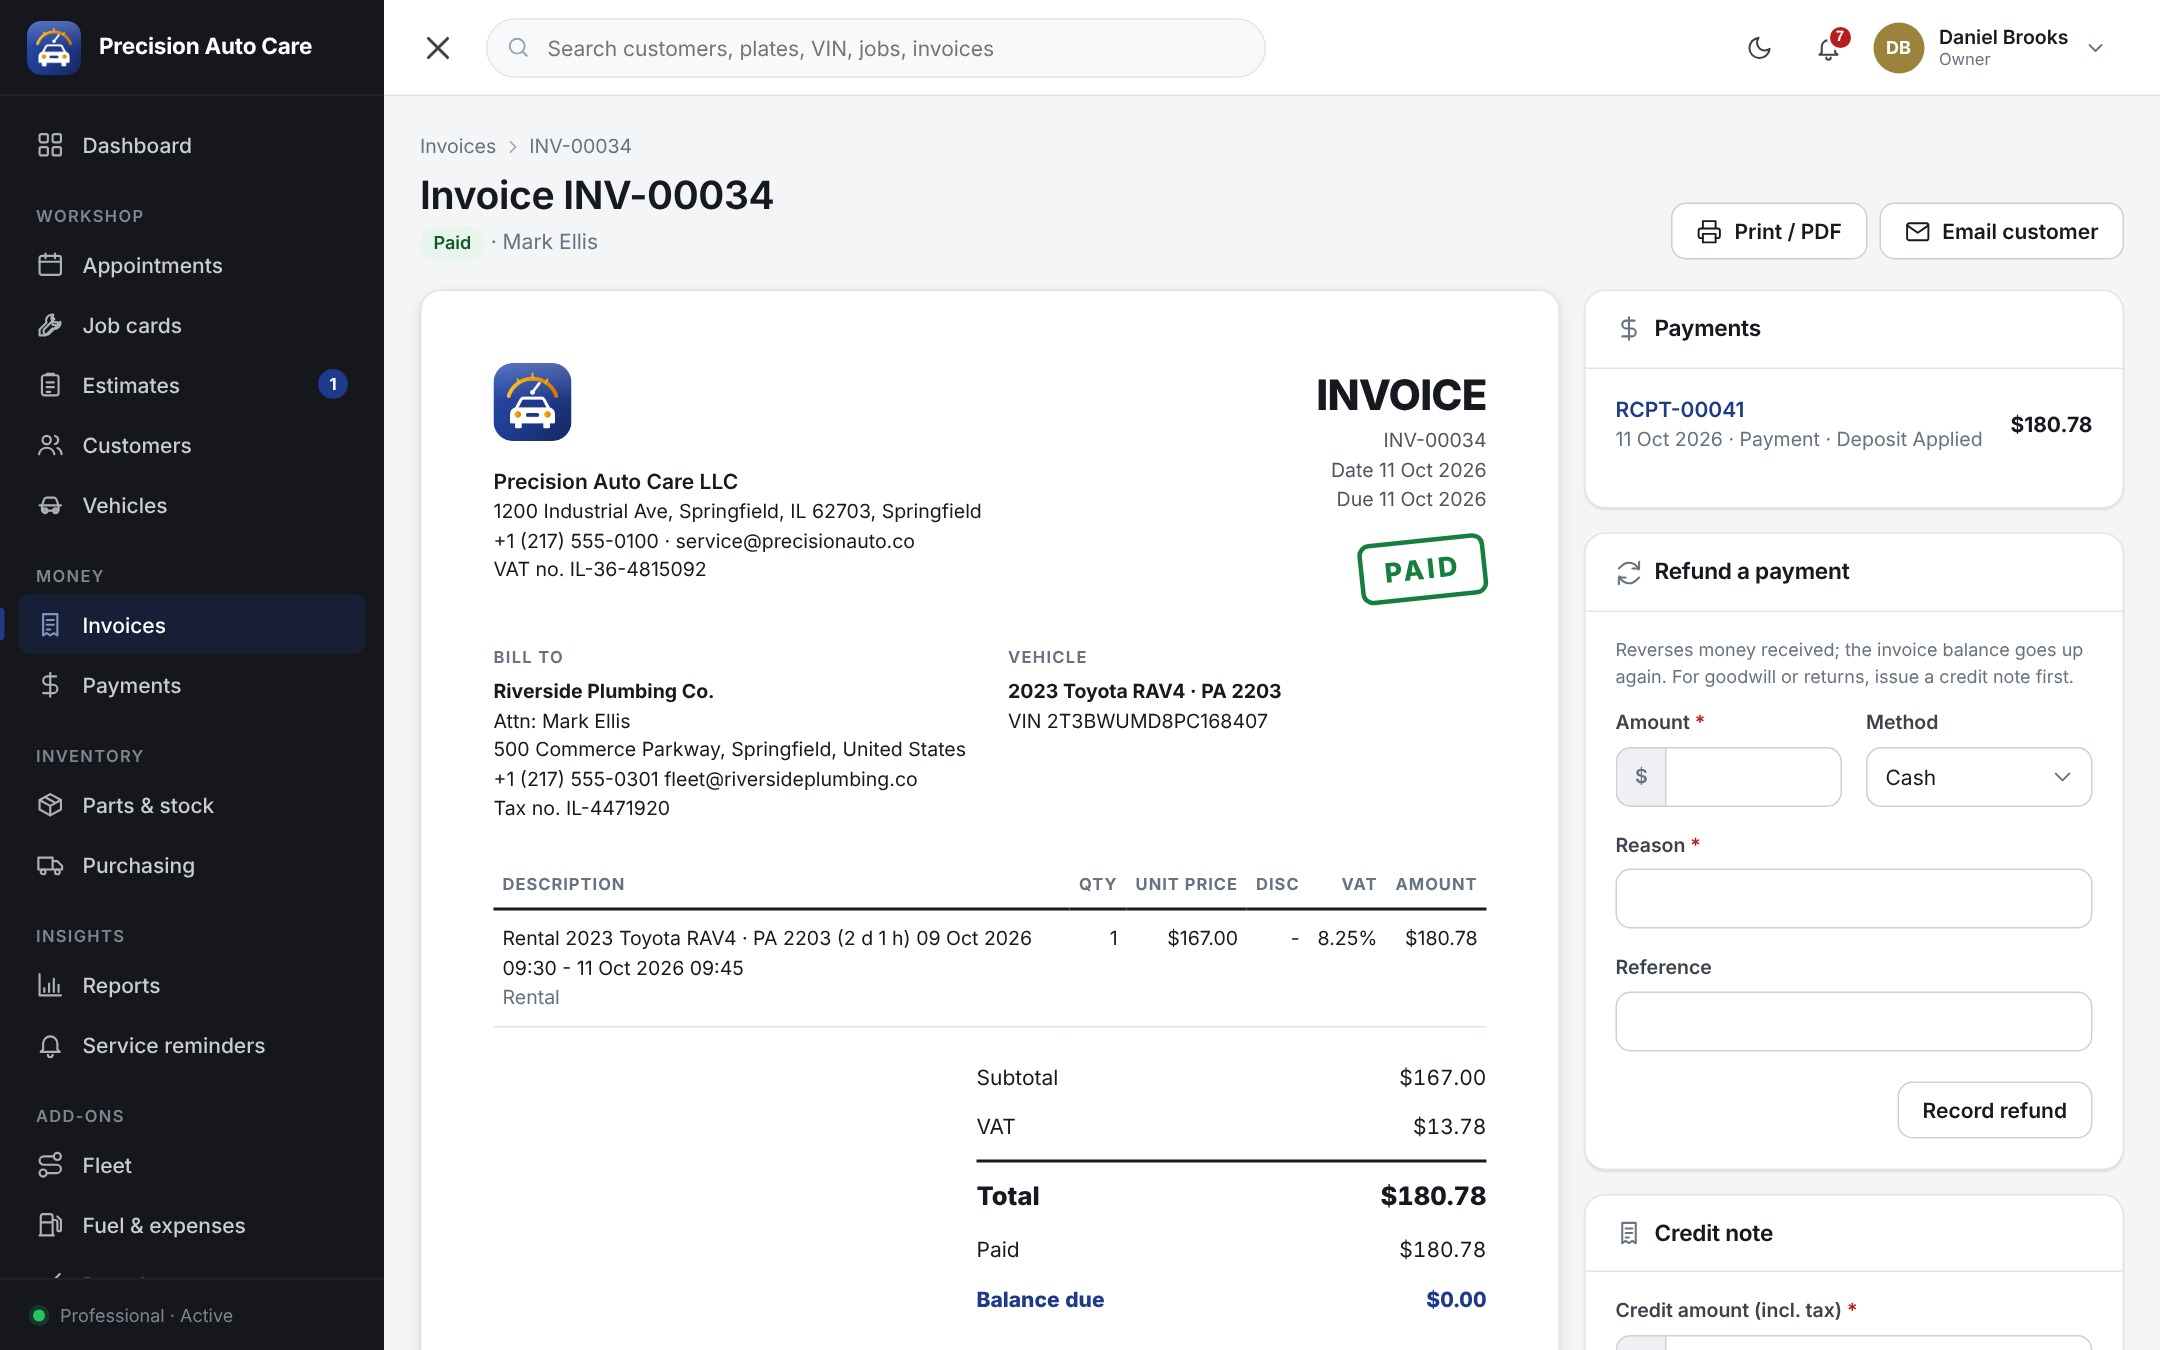
Task: Click the Customers people icon
Action: pyautogui.click(x=50, y=445)
